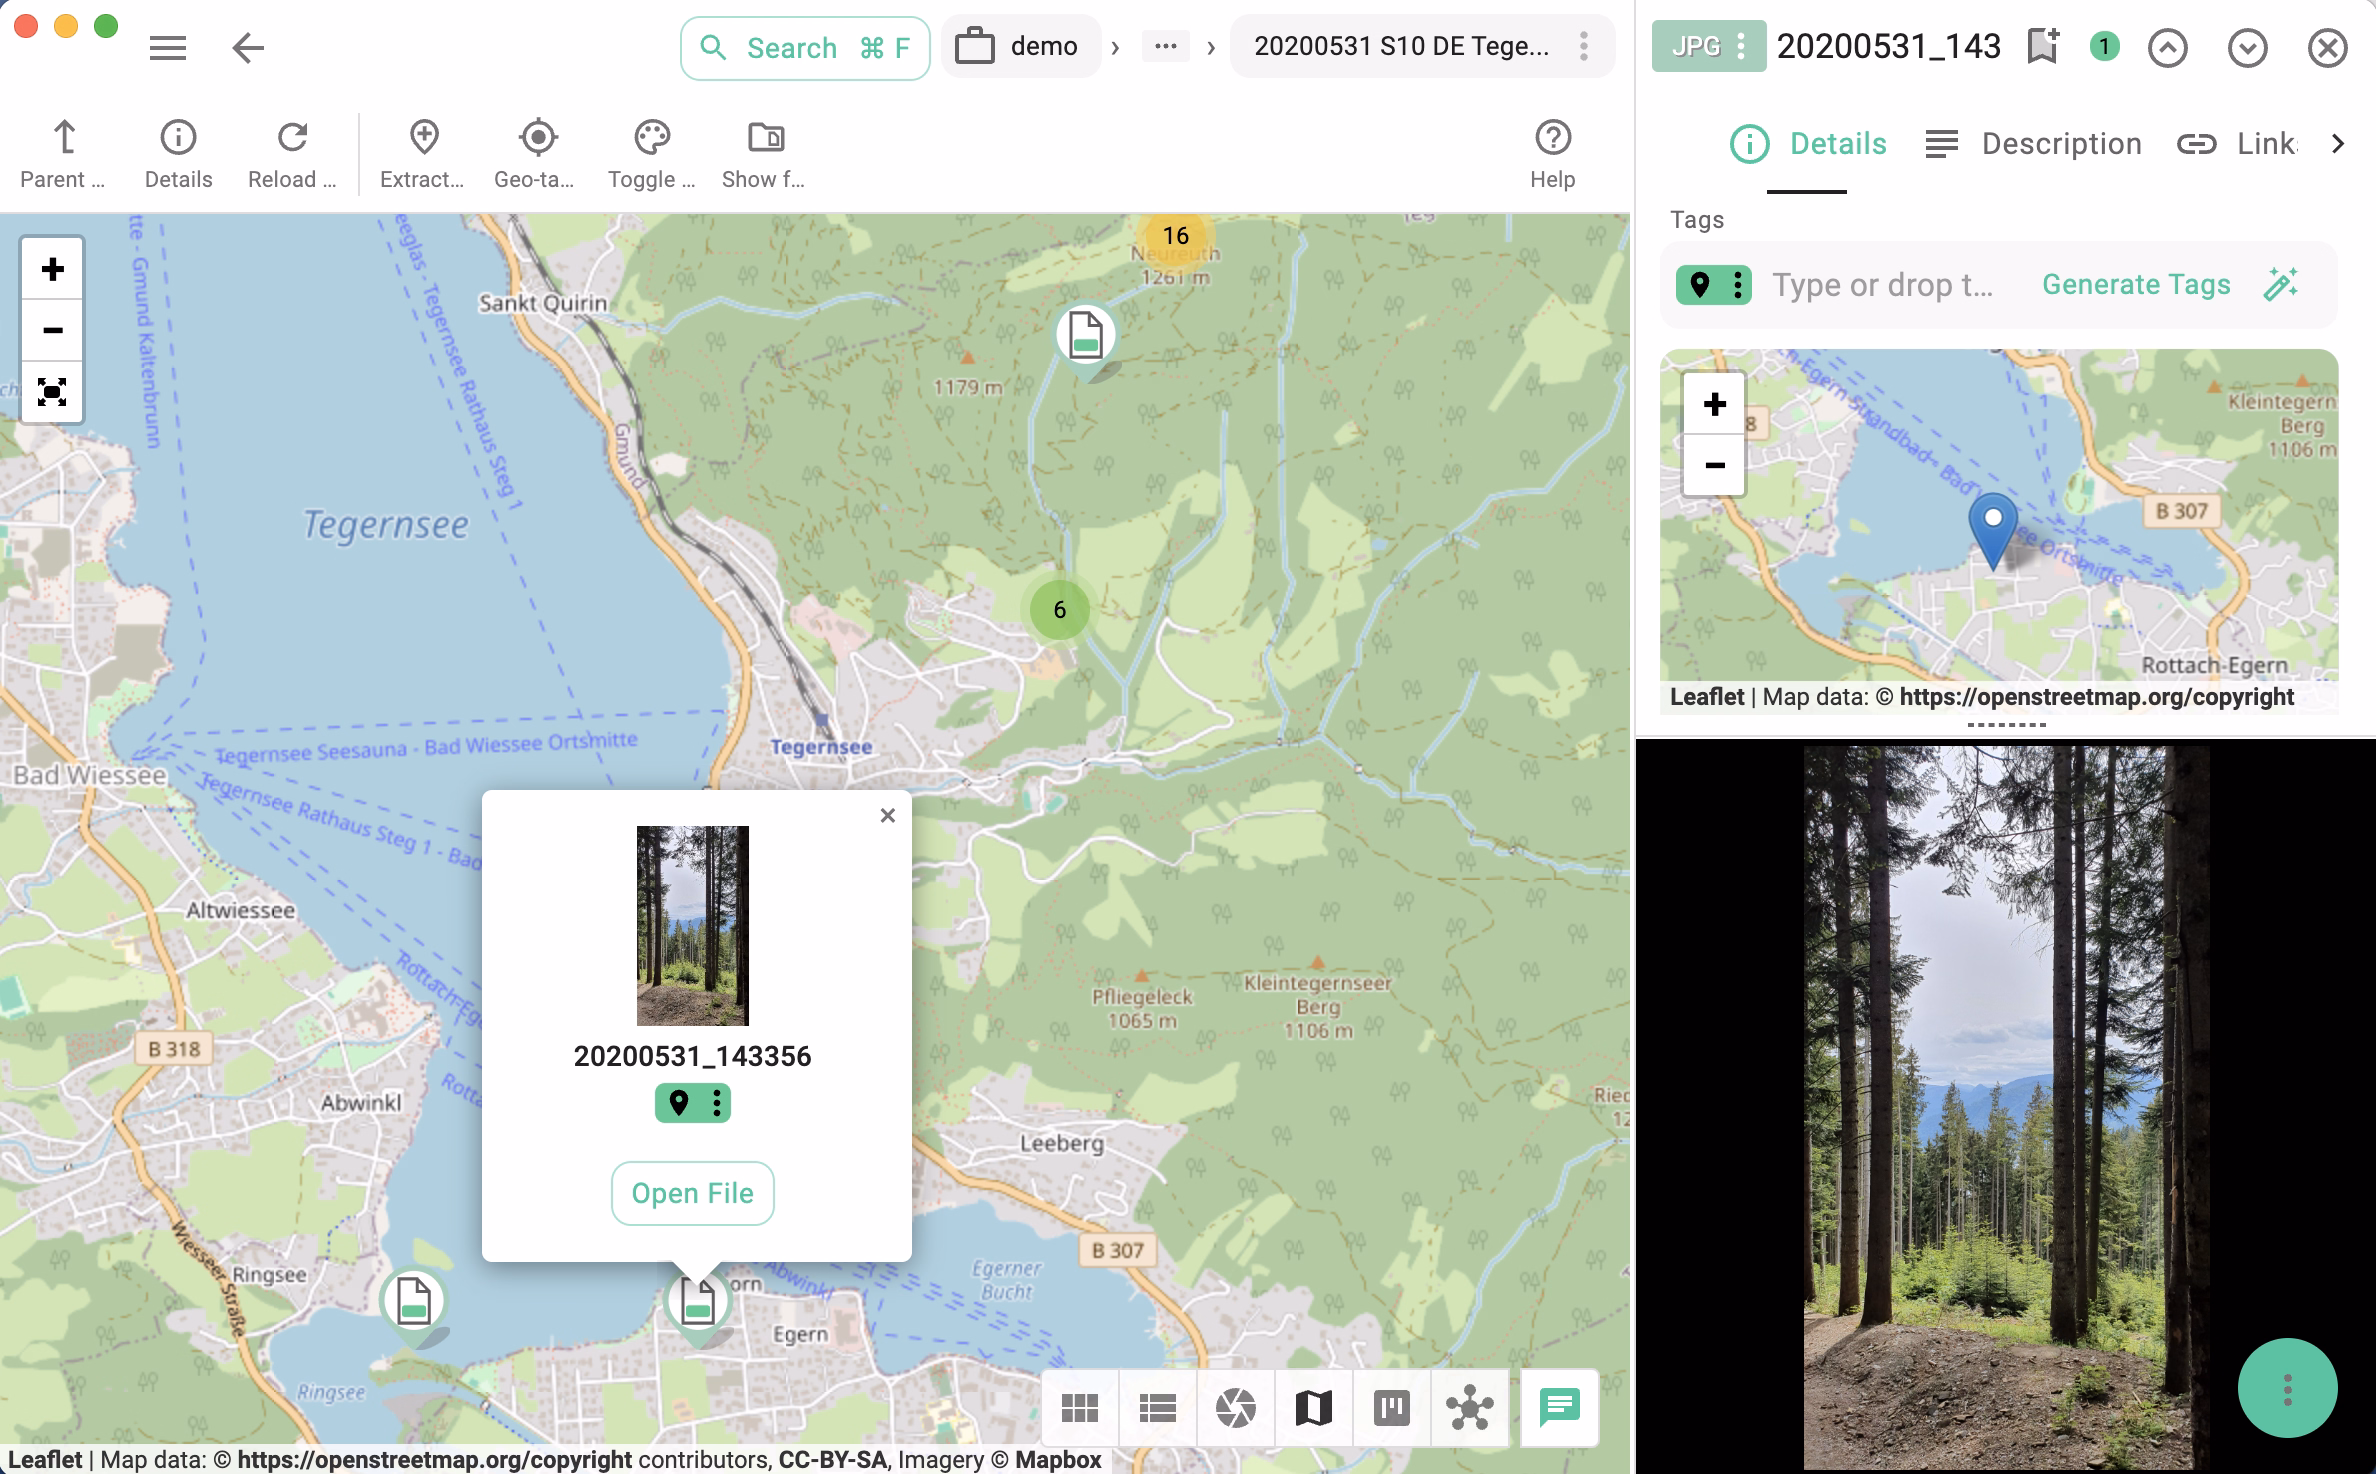Expand the breadcrumb ellipsis menu
The width and height of the screenshot is (2376, 1474).
(x=1164, y=46)
